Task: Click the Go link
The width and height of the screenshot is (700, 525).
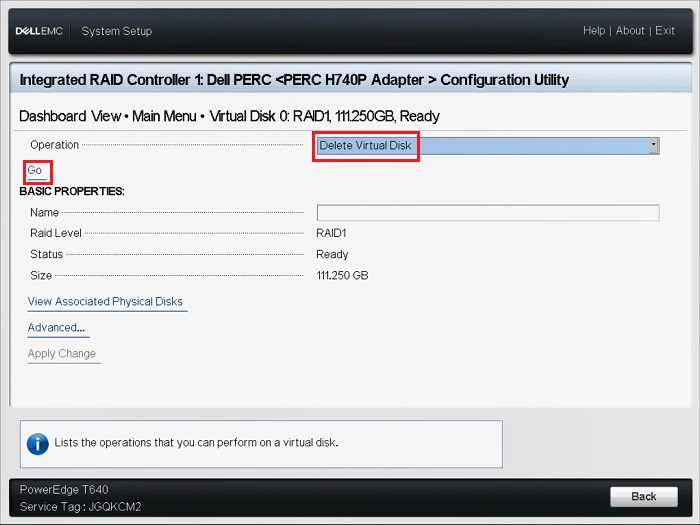Action: [35, 170]
